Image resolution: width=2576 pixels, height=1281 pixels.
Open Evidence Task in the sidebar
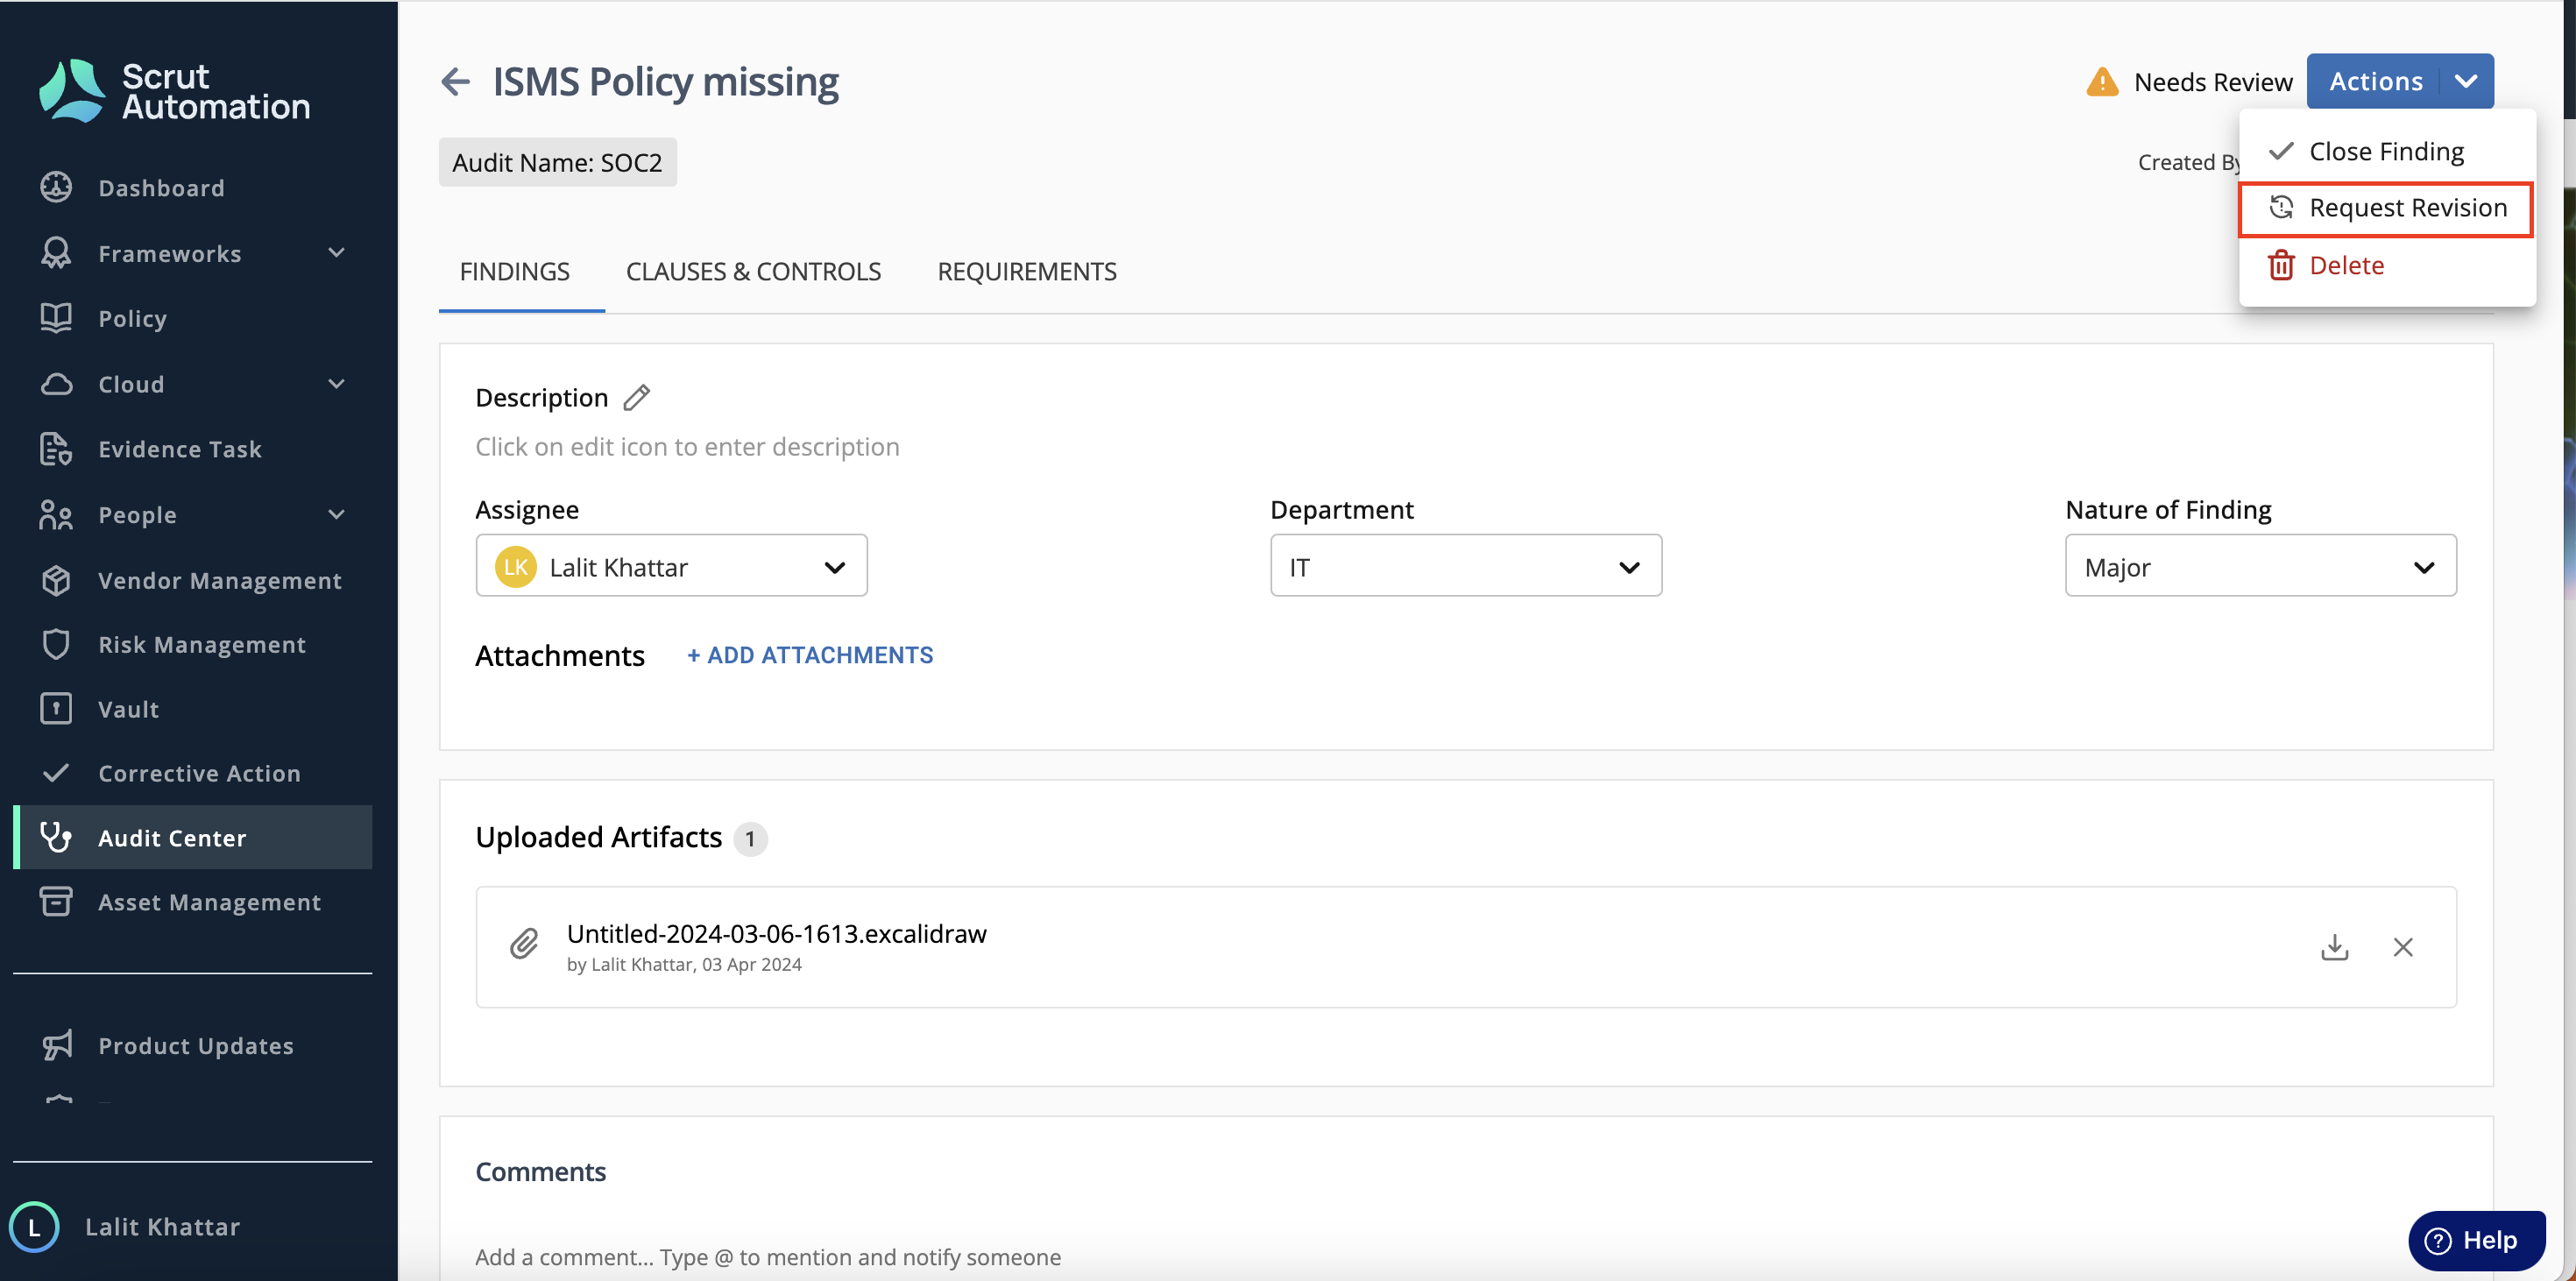tap(180, 449)
